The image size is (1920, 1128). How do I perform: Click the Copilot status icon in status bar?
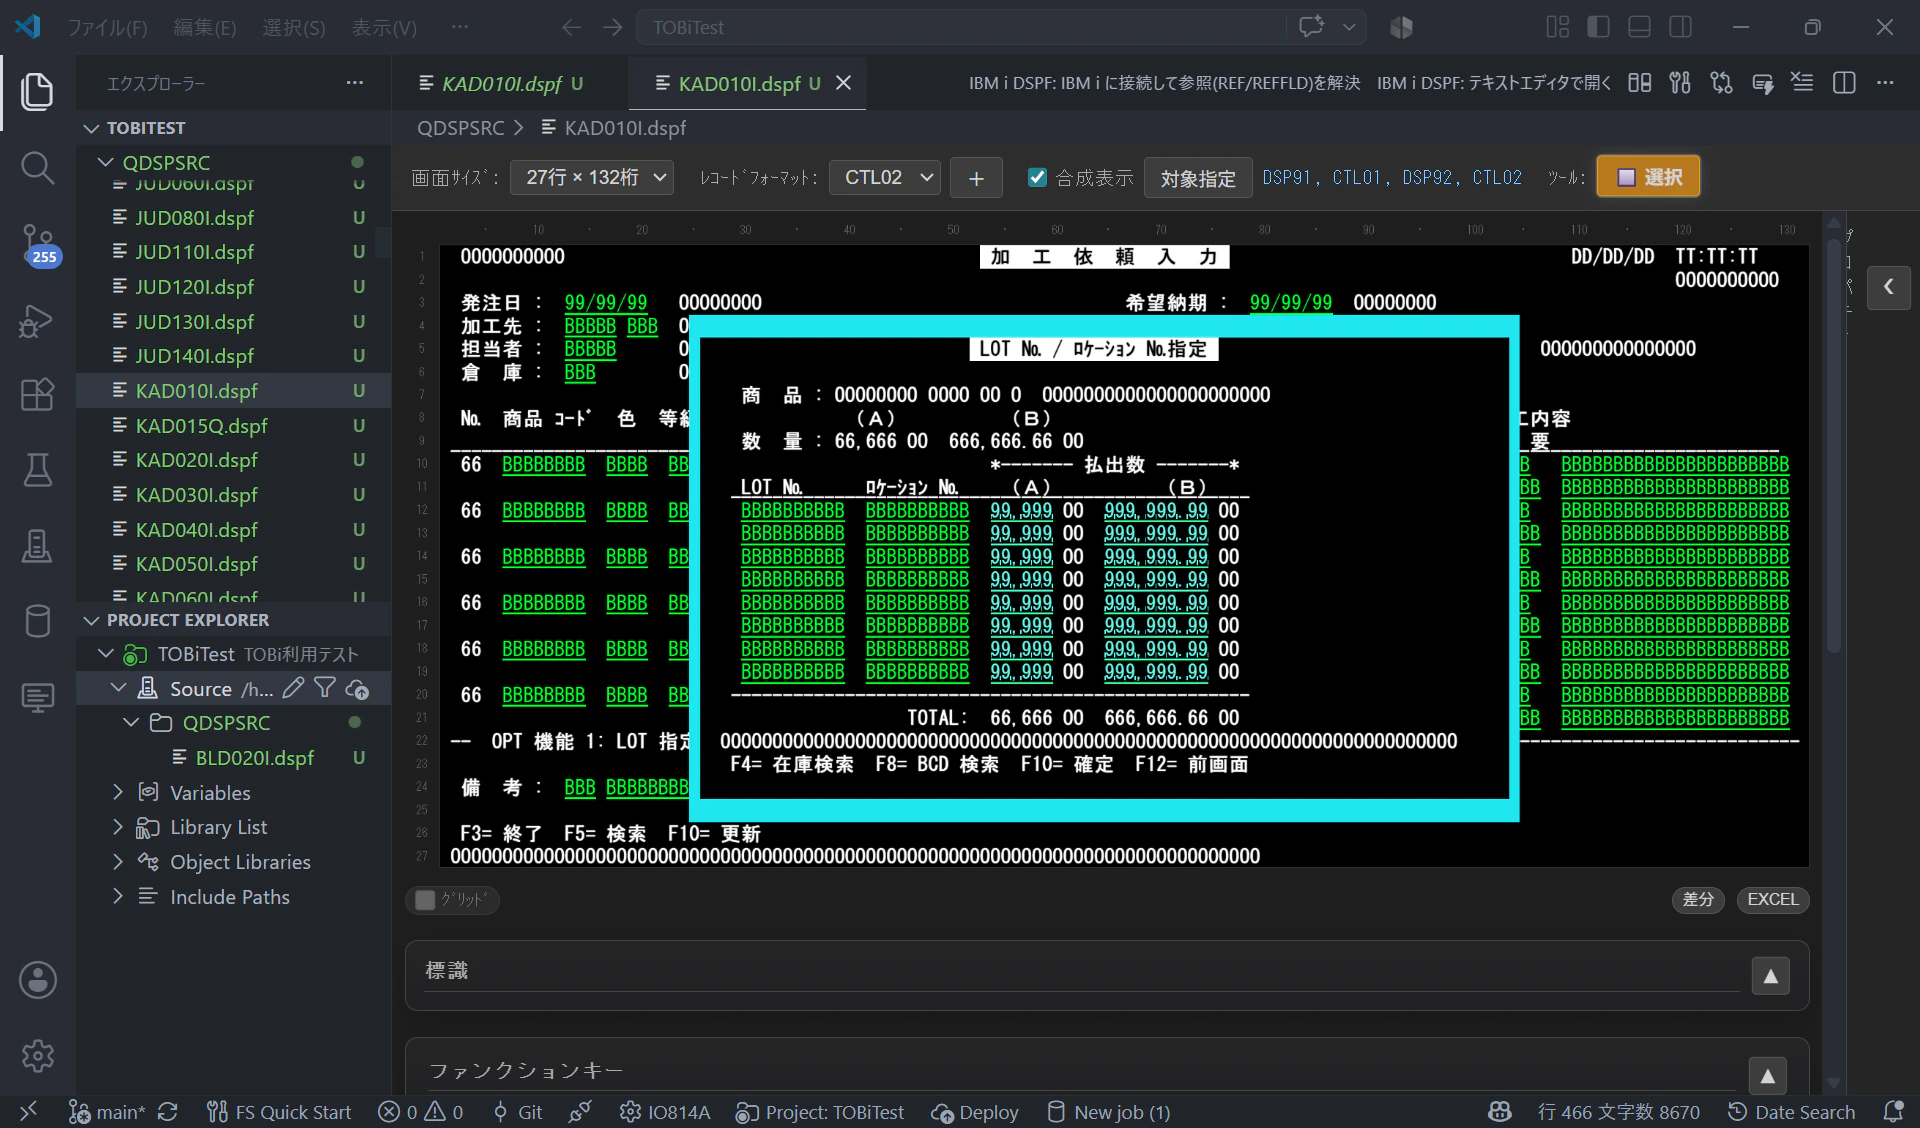(x=1499, y=1112)
